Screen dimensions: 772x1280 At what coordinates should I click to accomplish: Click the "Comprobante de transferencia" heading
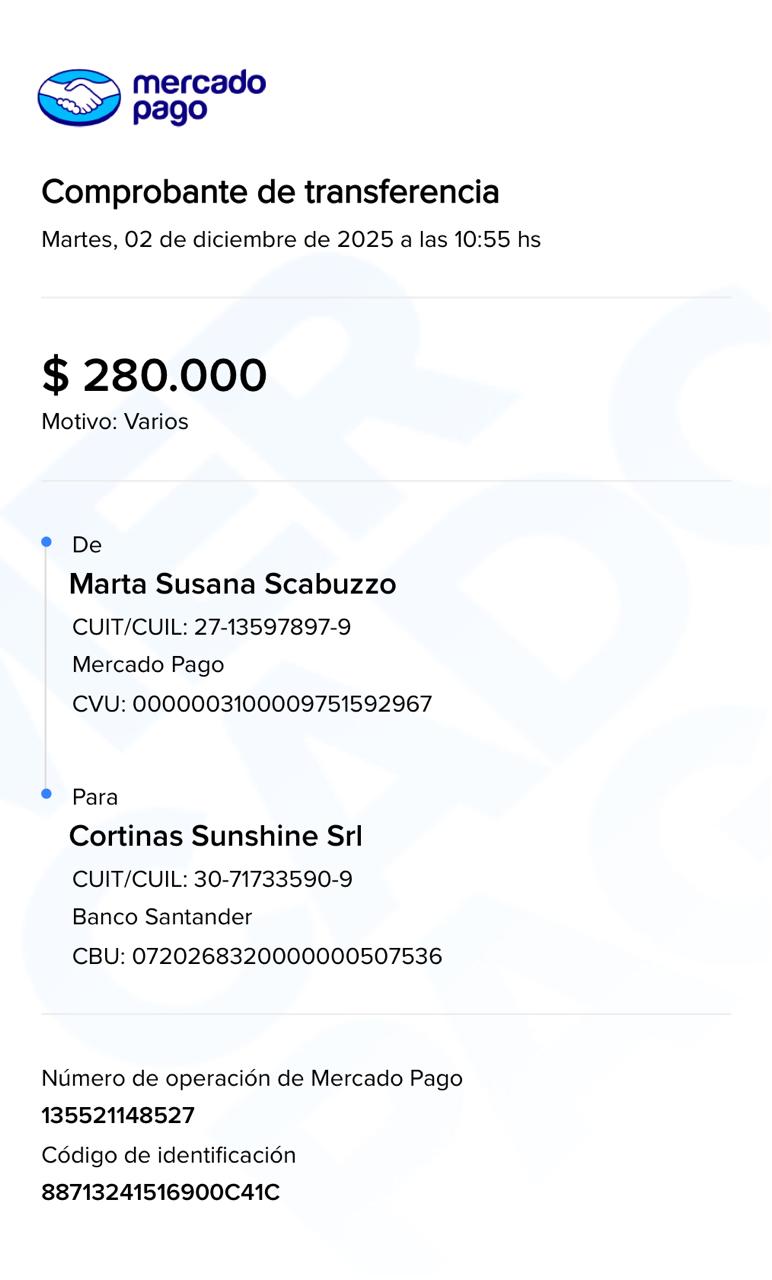[x=270, y=191]
